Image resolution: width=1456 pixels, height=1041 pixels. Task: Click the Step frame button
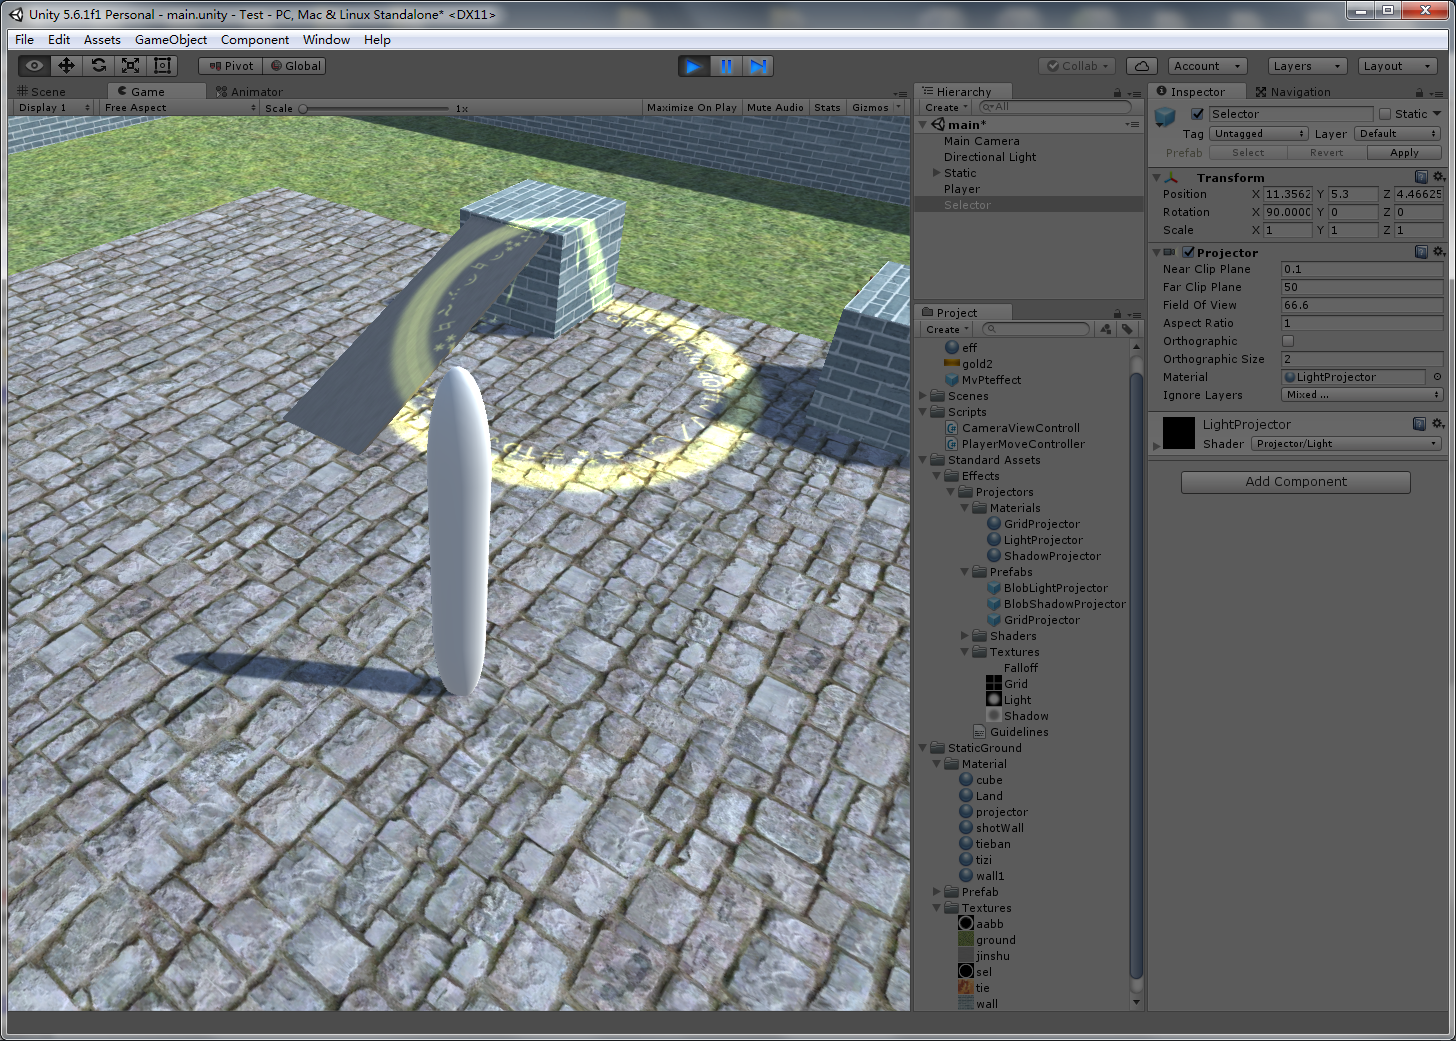point(758,66)
